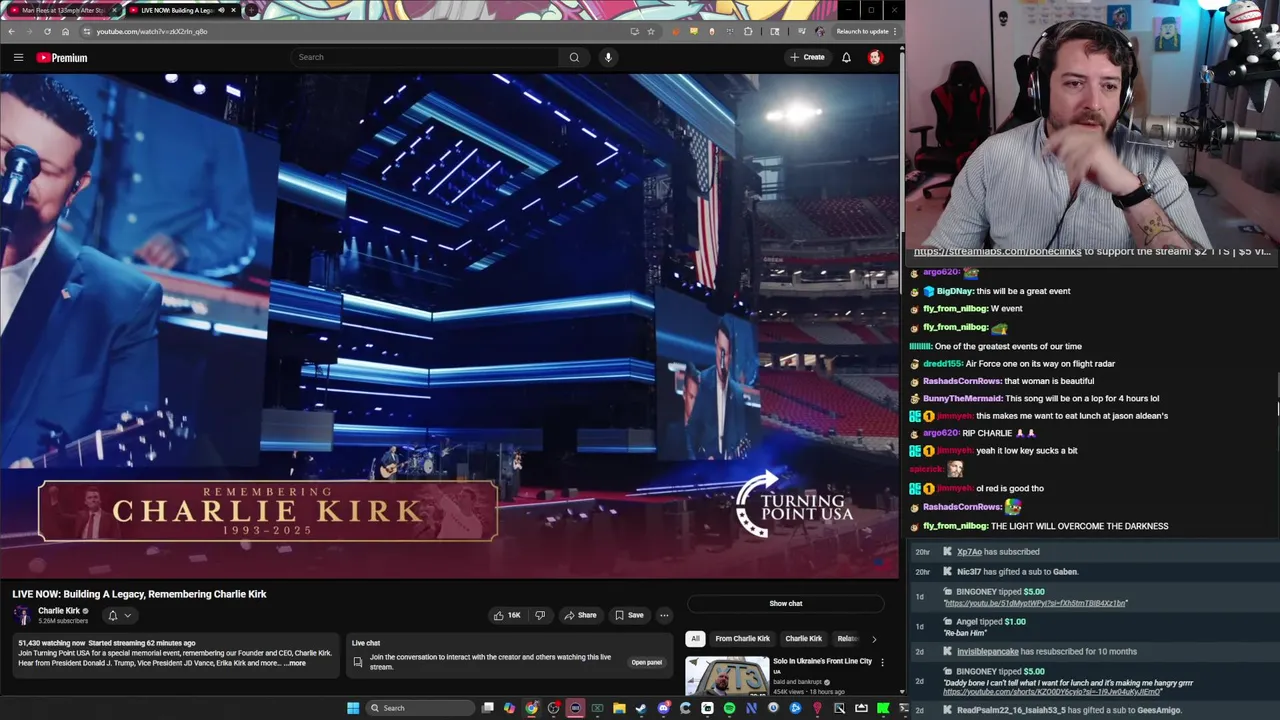Click in the YouTube search field
The image size is (1280, 720).
425,57
